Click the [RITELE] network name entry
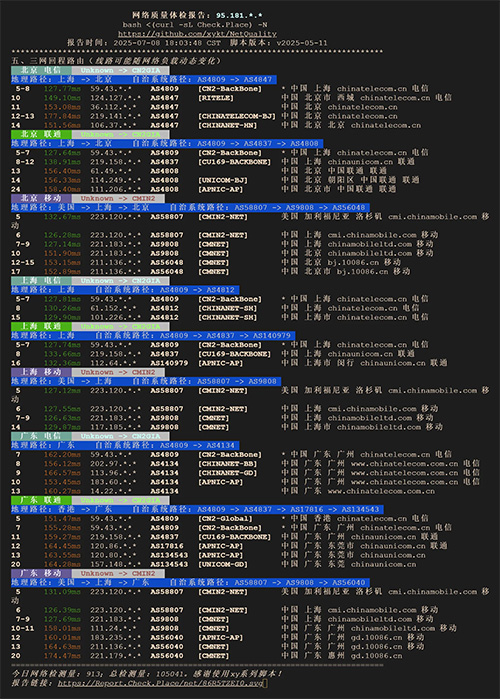The height and width of the screenshot is (699, 500). 216,98
